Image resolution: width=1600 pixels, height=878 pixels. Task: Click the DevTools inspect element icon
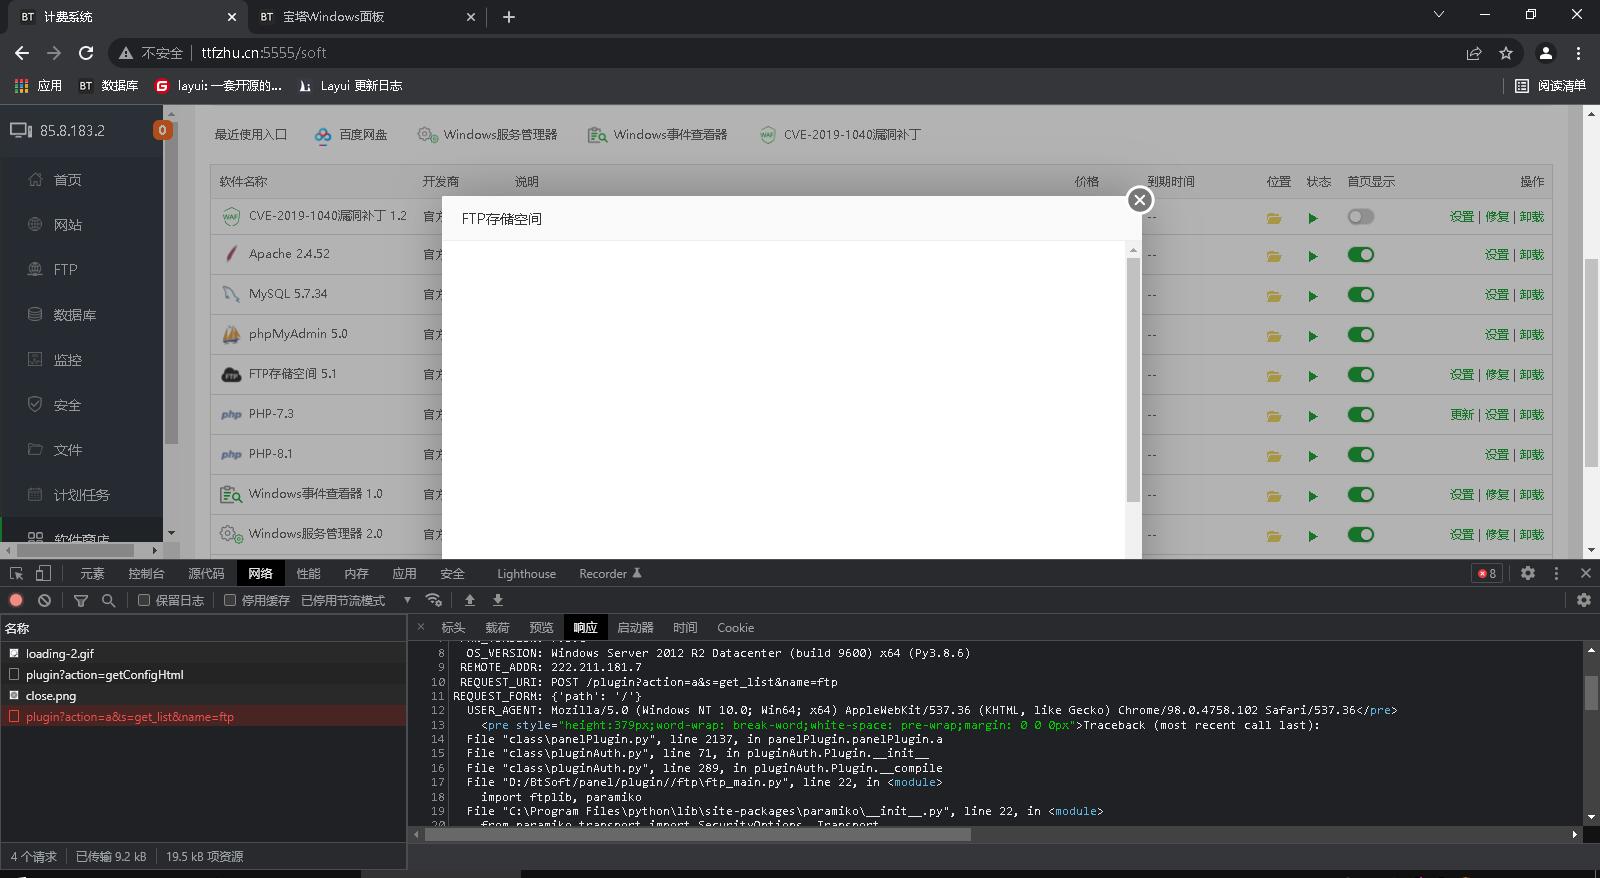click(16, 573)
